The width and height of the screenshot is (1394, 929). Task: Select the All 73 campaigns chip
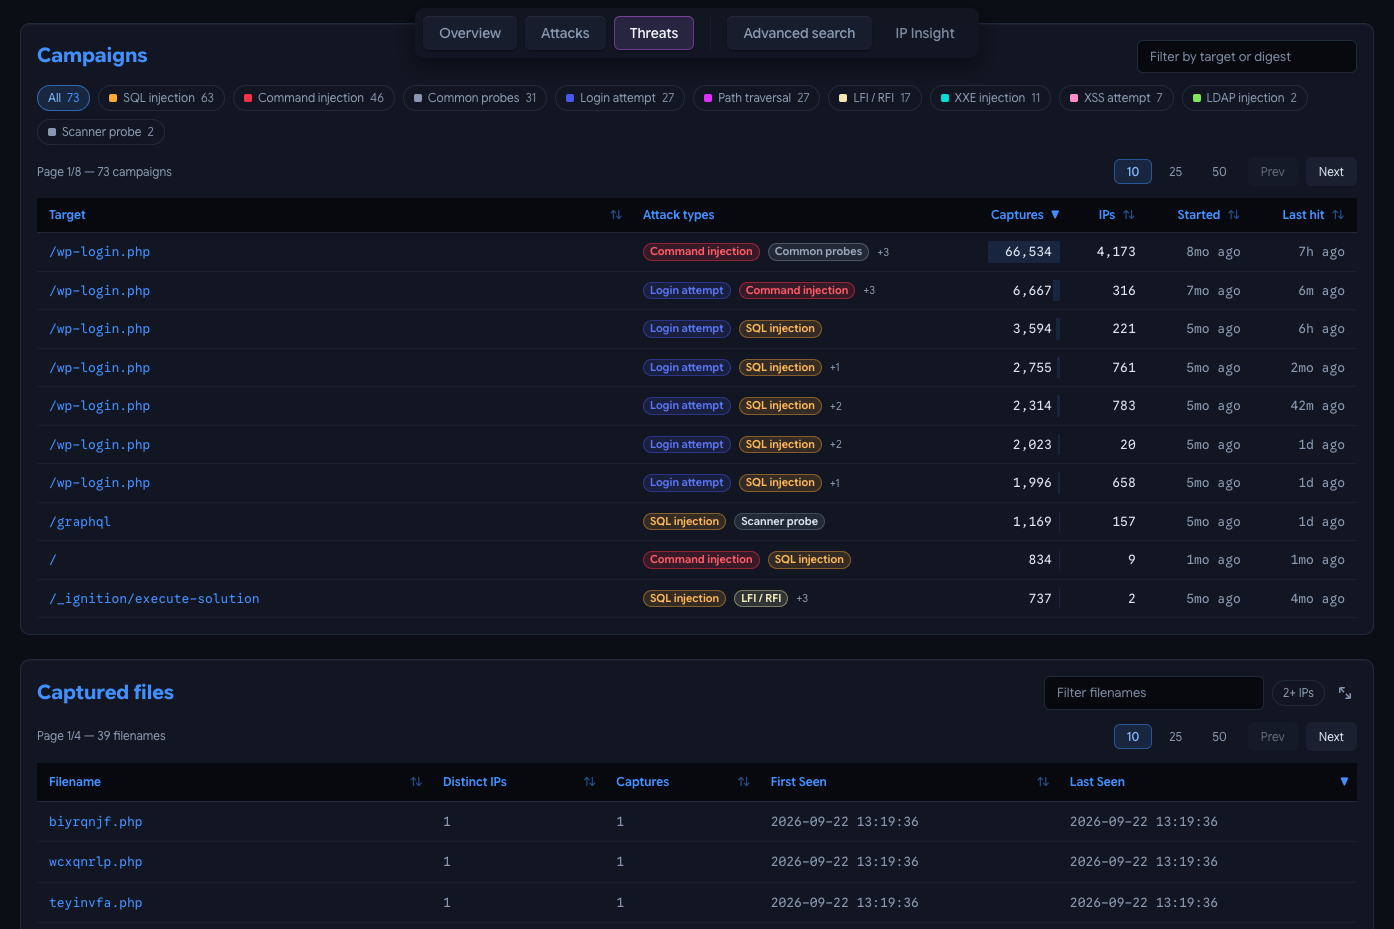(x=64, y=98)
